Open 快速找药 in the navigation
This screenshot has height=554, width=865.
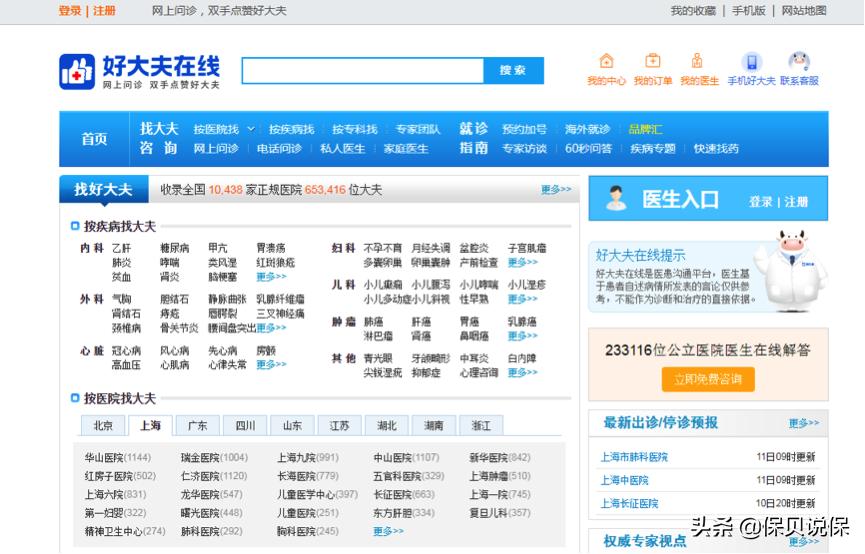tap(716, 148)
